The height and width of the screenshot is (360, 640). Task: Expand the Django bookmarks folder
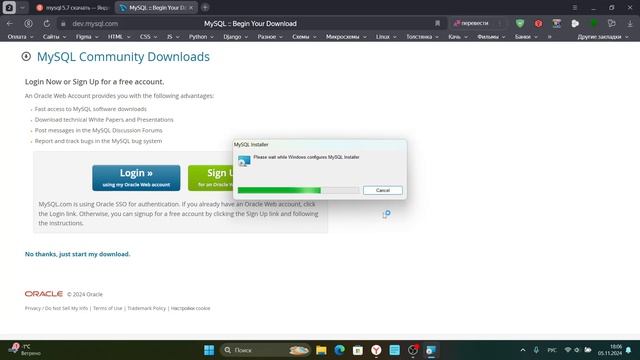coord(236,37)
